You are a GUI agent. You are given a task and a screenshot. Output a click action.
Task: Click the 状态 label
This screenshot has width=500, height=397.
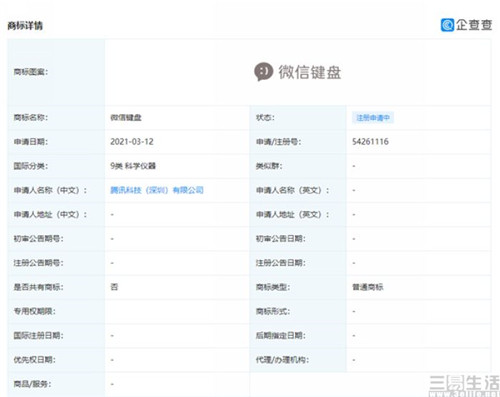[x=265, y=117]
